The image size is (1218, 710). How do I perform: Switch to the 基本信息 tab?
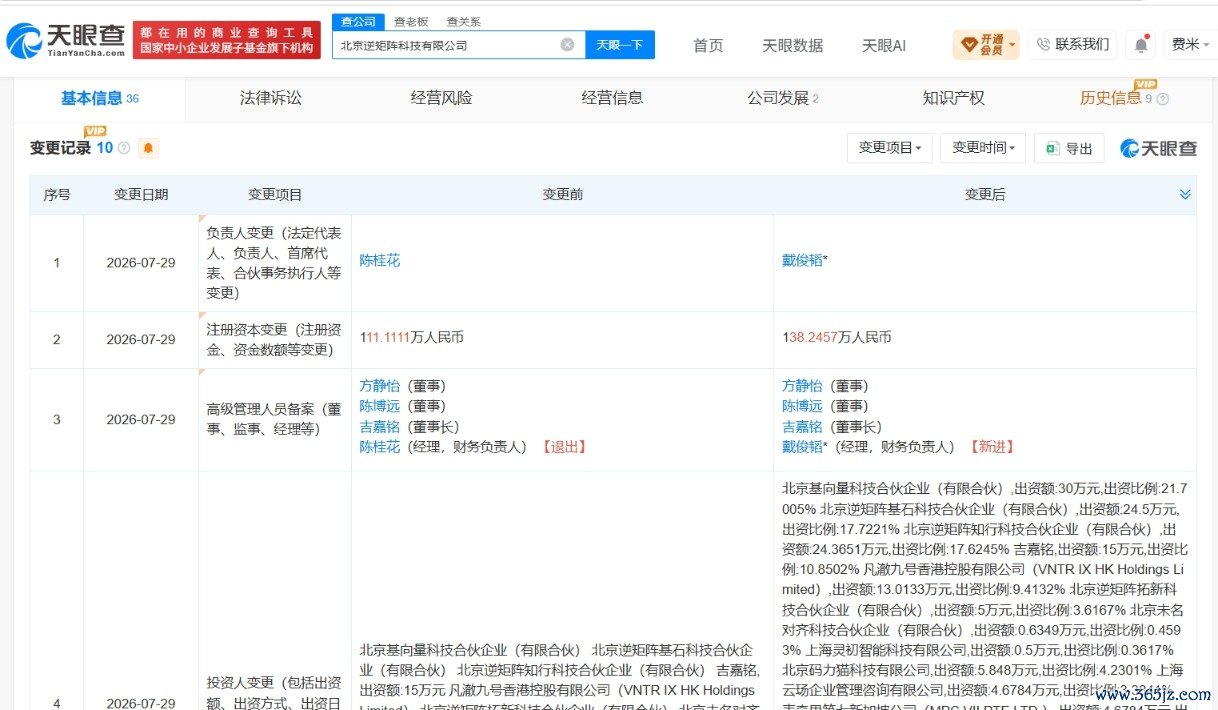[99, 98]
